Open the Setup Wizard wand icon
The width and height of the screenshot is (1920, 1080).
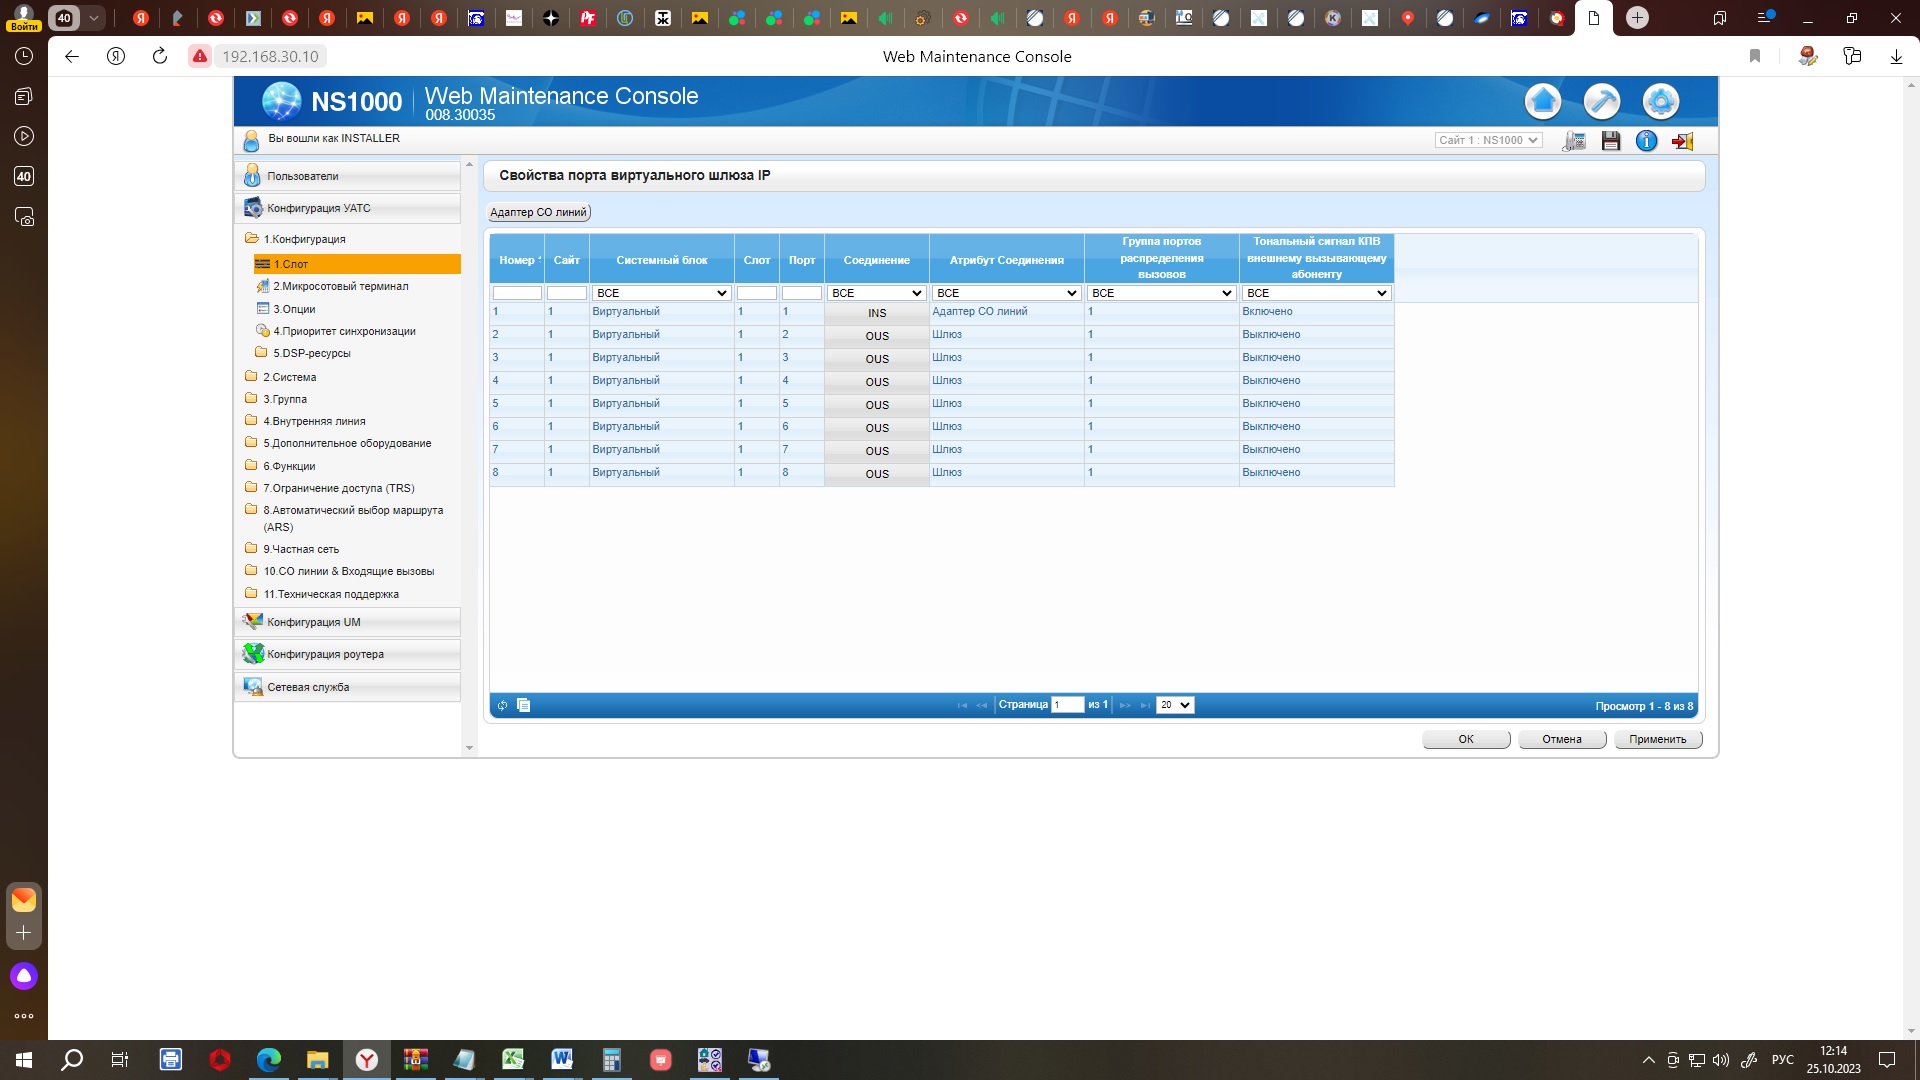pyautogui.click(x=1602, y=101)
